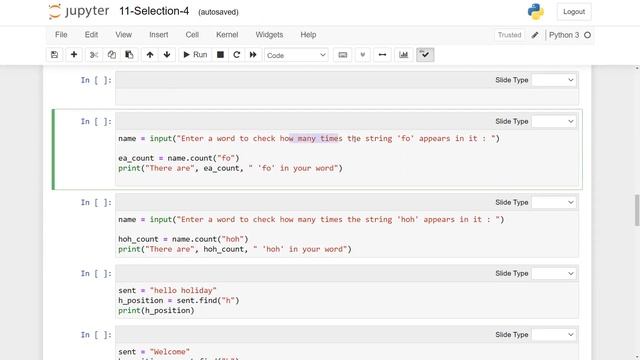
Task: Interrupt the kernel with stop icon
Action: click(x=220, y=55)
